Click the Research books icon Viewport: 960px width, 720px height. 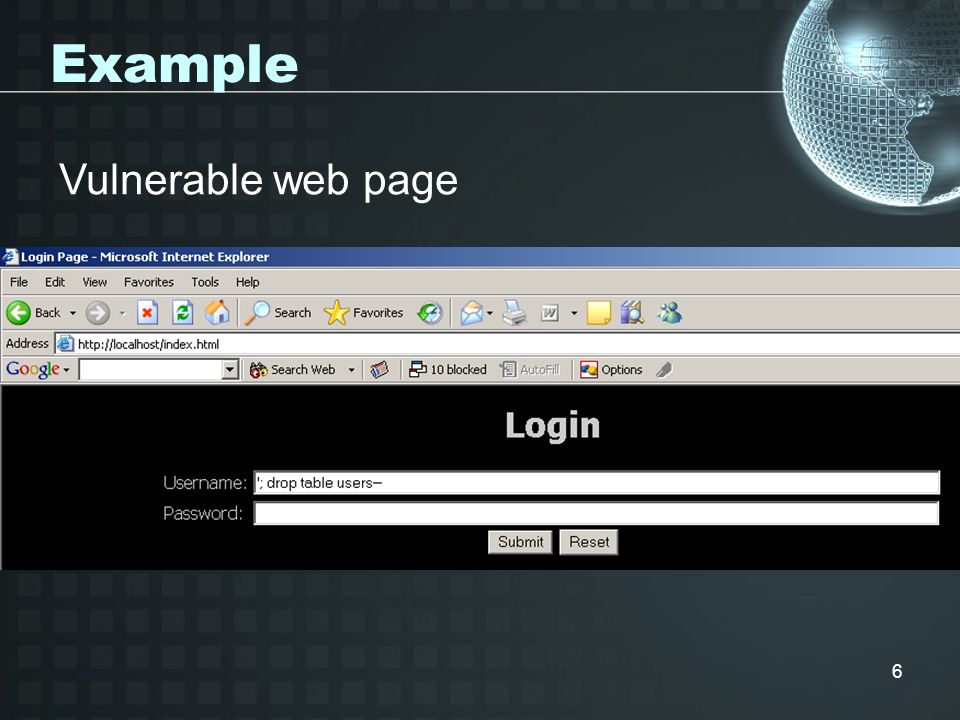pyautogui.click(x=632, y=313)
